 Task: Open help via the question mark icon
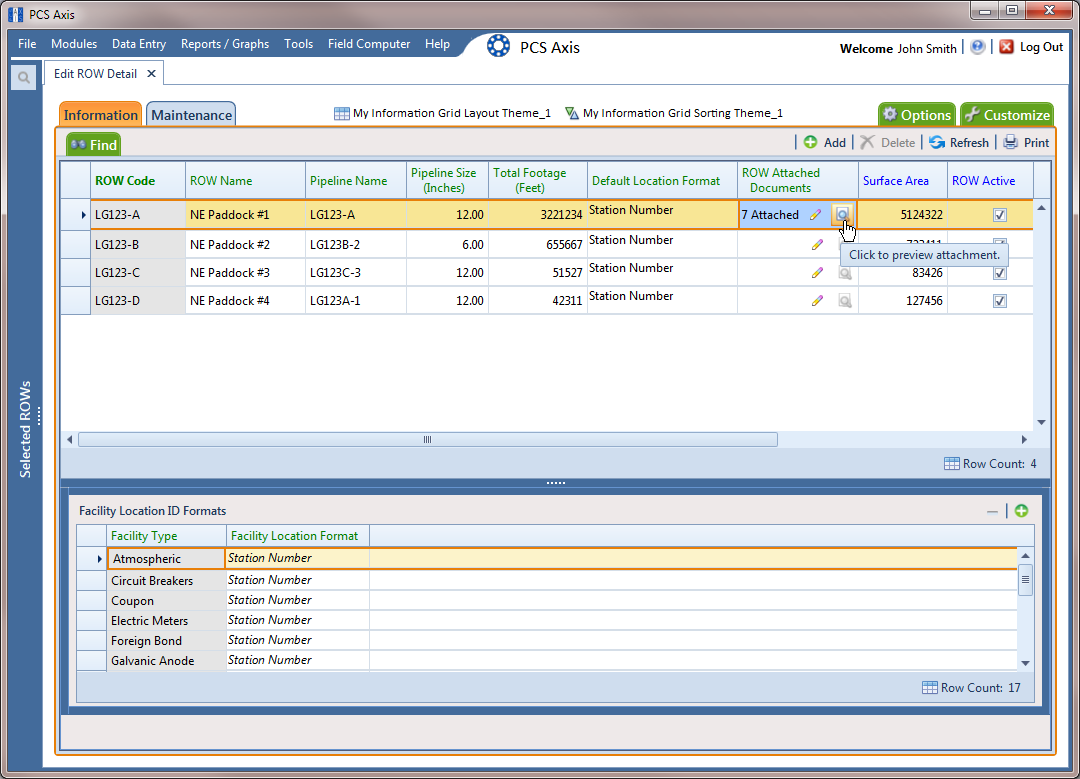[977, 47]
